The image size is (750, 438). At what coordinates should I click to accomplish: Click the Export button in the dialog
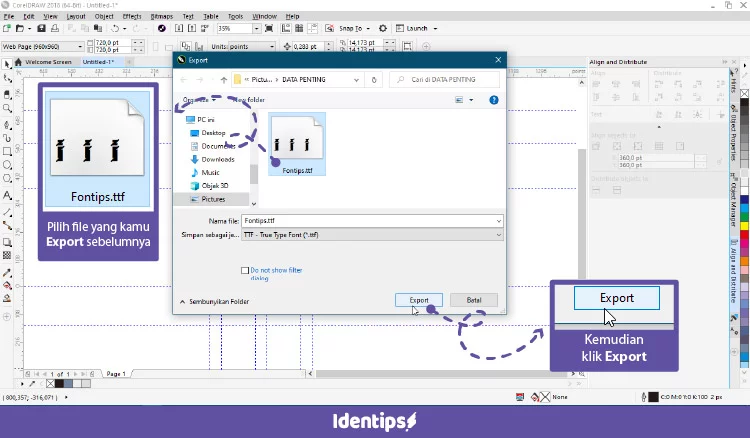pos(418,300)
